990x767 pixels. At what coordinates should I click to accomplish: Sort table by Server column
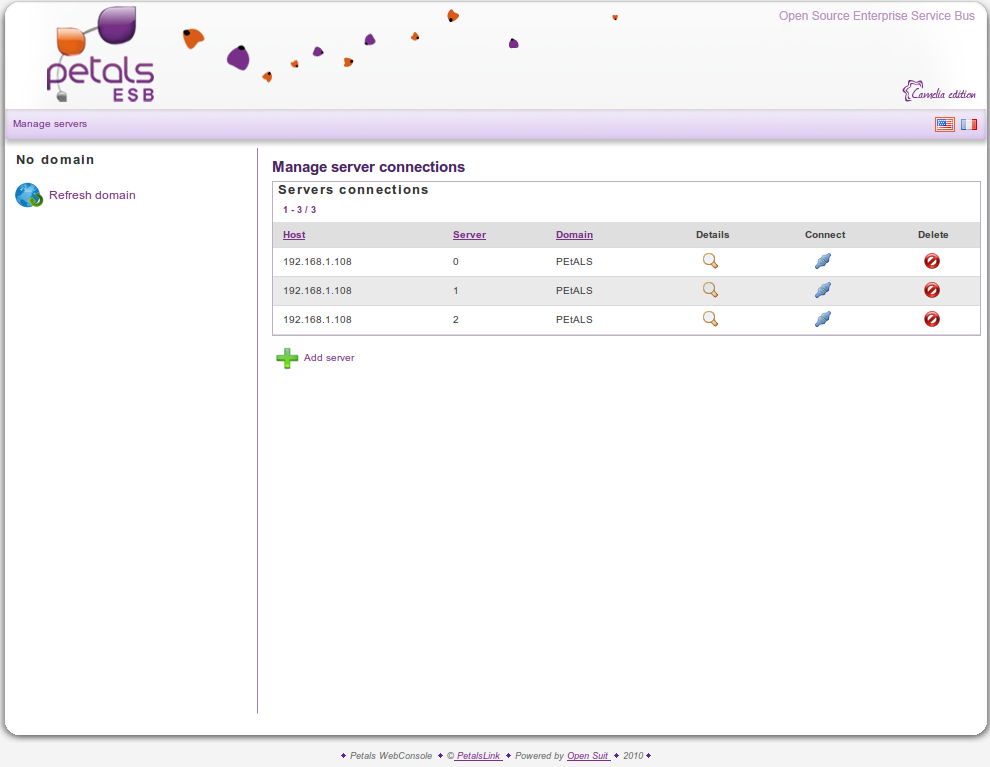[x=469, y=235]
